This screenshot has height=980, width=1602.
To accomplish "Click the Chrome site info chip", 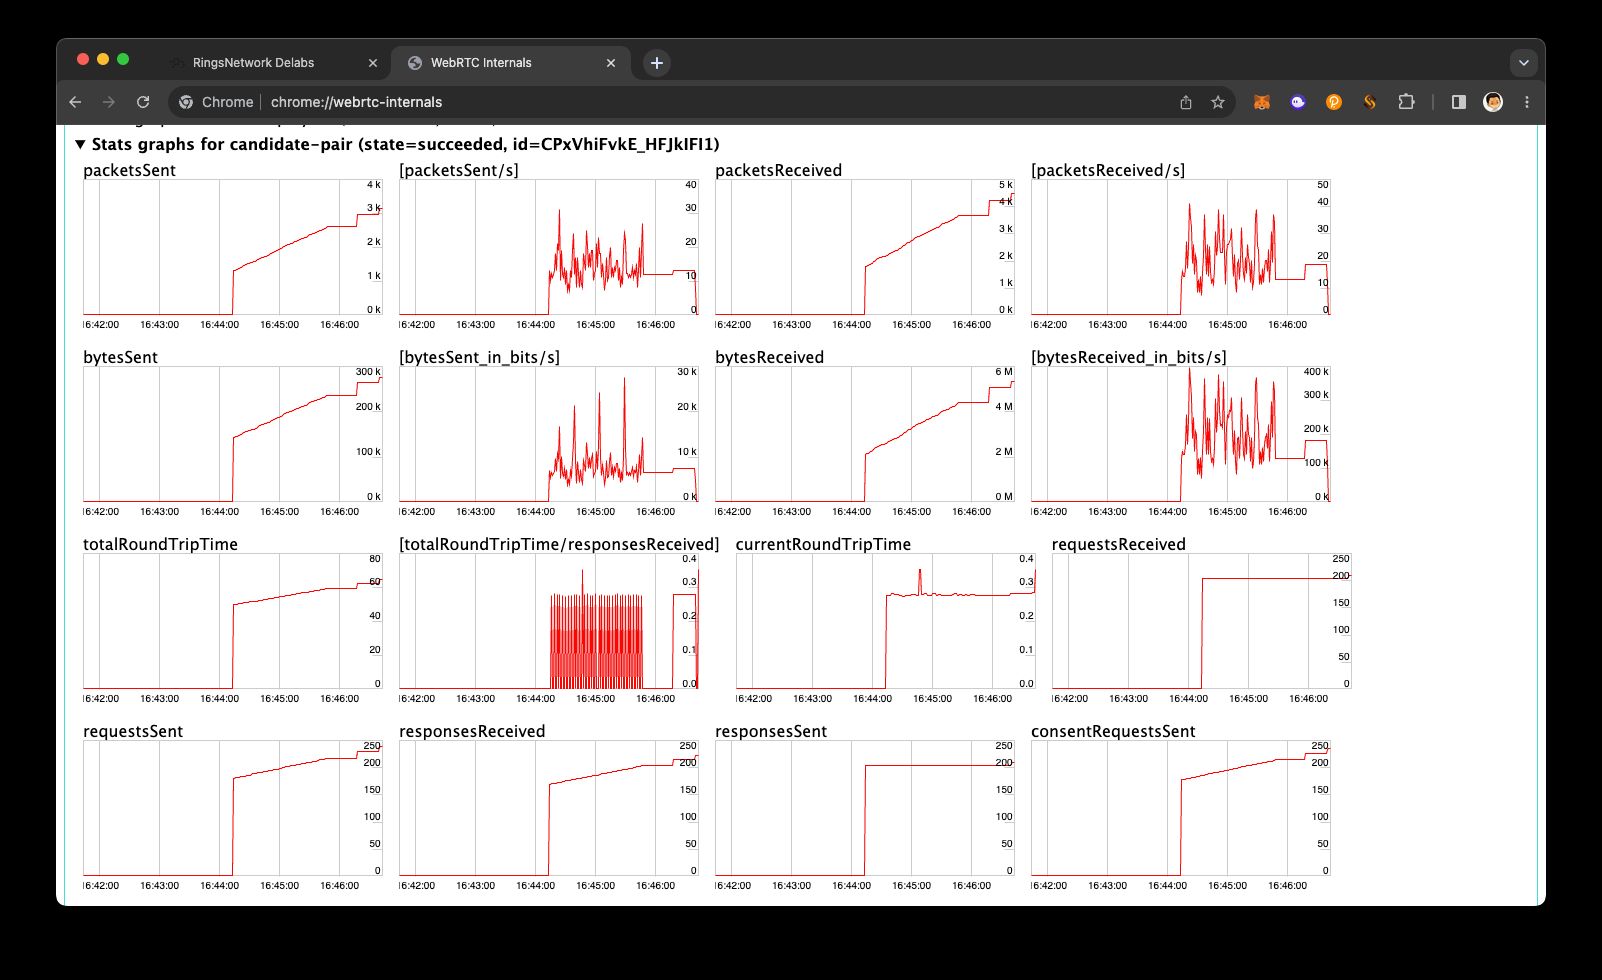I will [x=216, y=102].
